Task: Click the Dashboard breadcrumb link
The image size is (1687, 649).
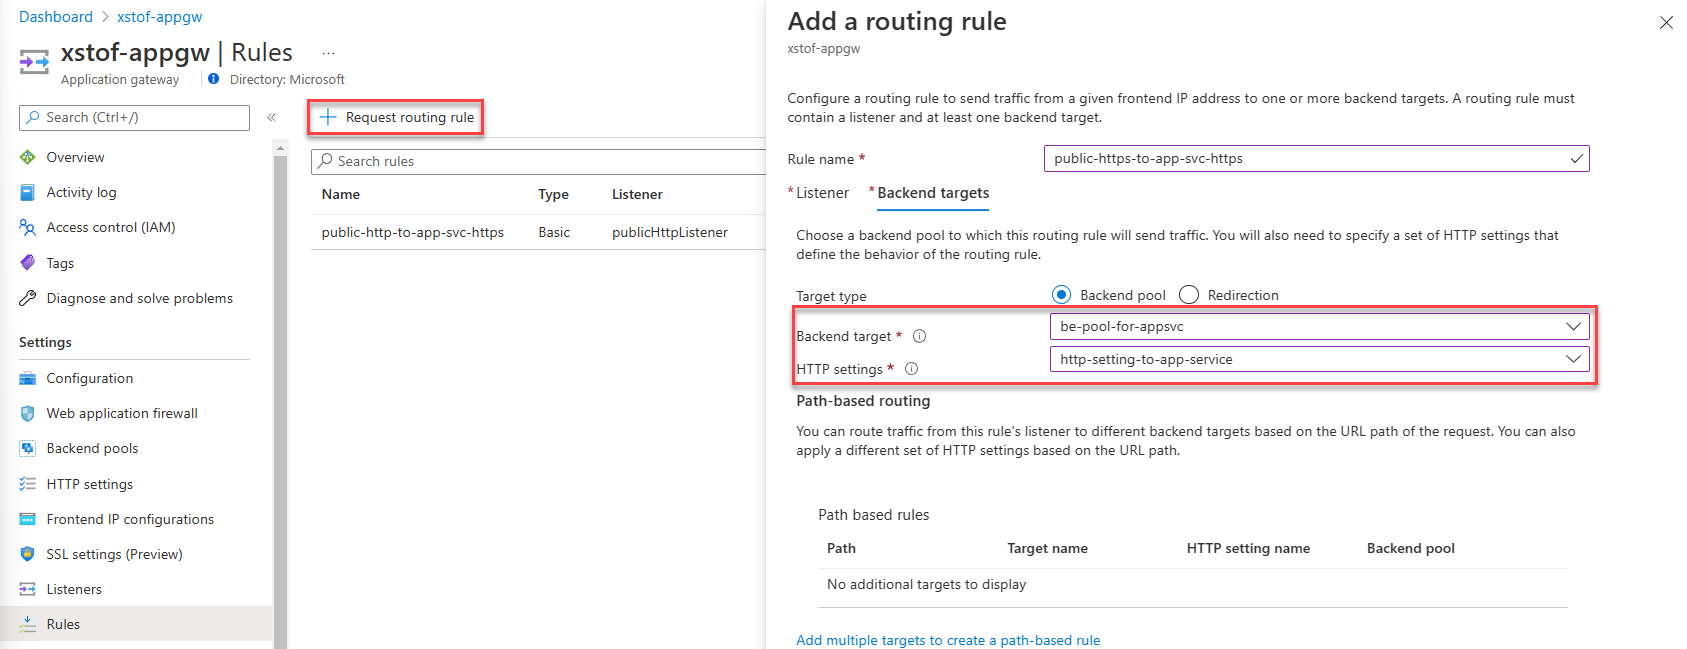Action: [x=56, y=17]
